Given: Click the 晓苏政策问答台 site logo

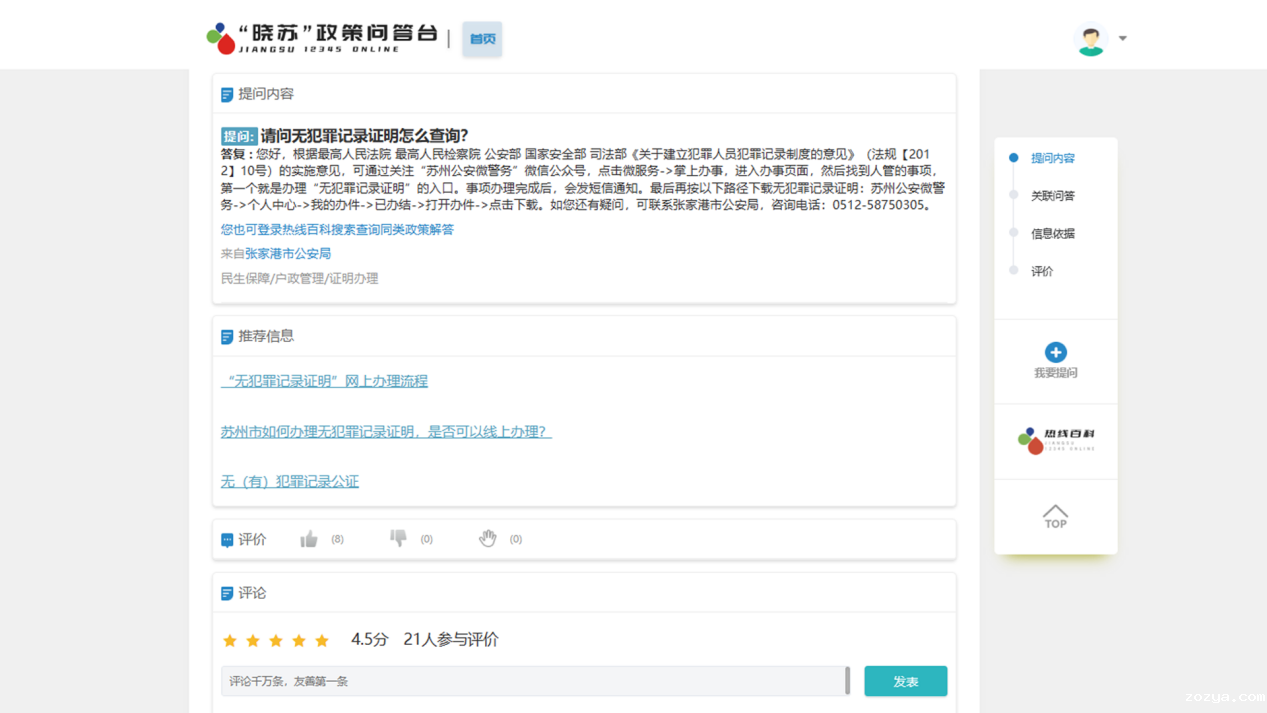Looking at the screenshot, I should click(x=321, y=38).
